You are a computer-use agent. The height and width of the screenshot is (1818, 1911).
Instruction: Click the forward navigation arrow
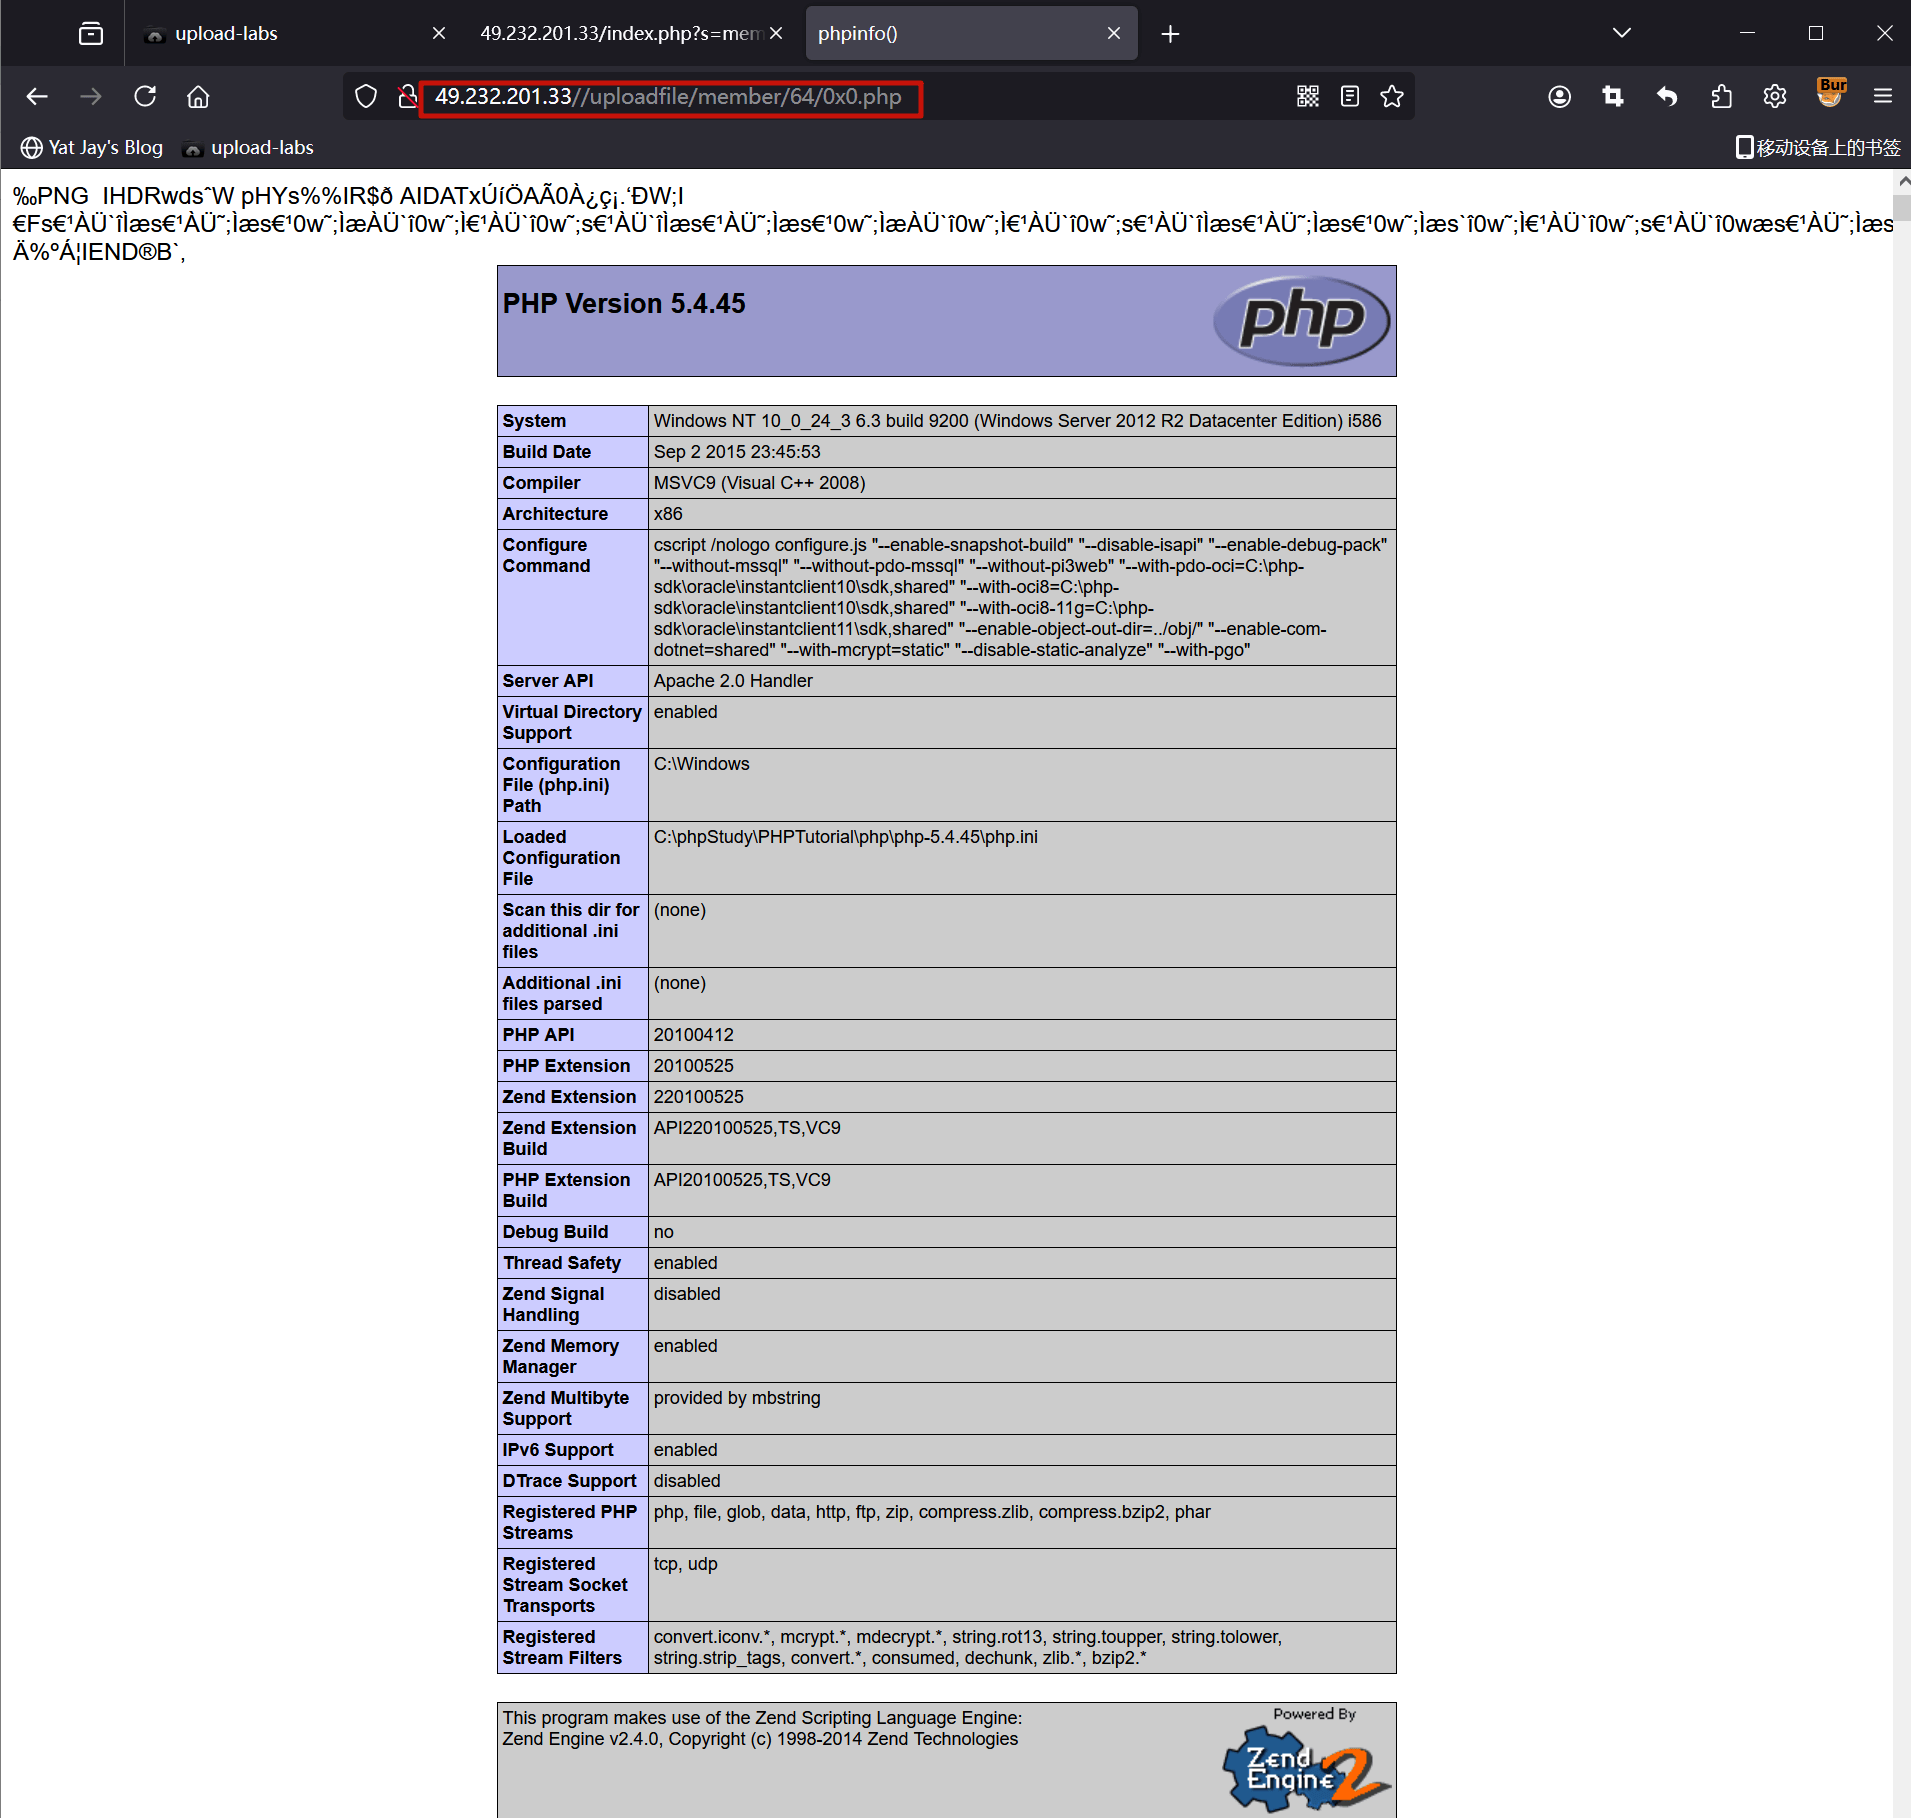[91, 97]
